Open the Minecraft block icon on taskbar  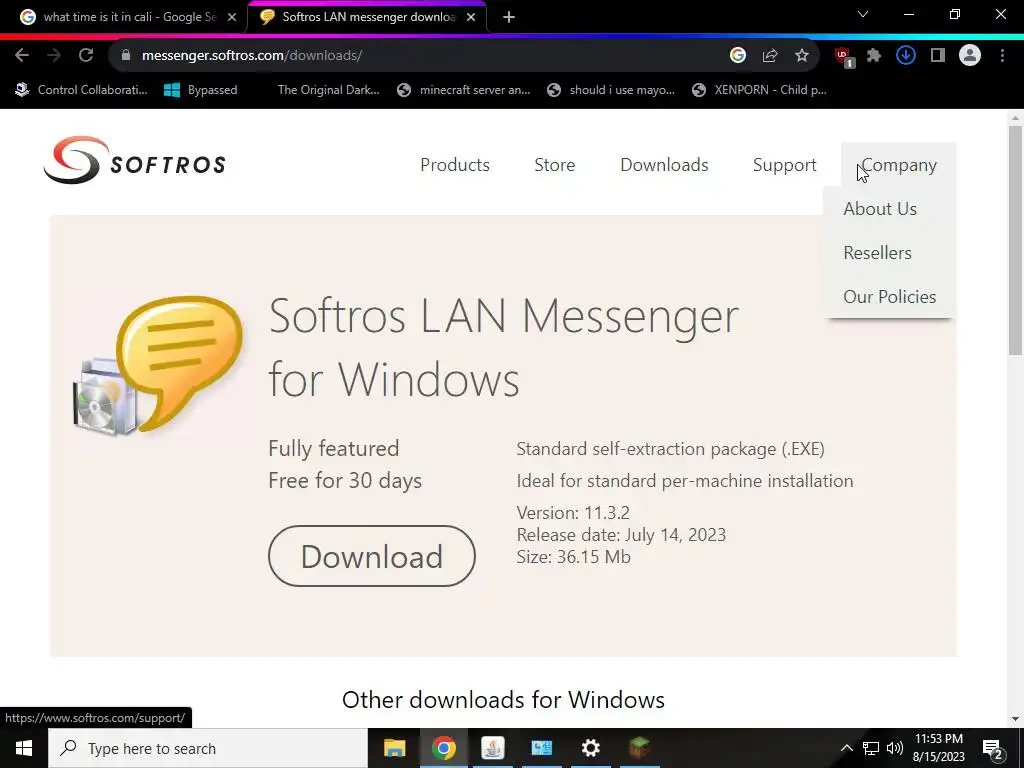[x=639, y=748]
